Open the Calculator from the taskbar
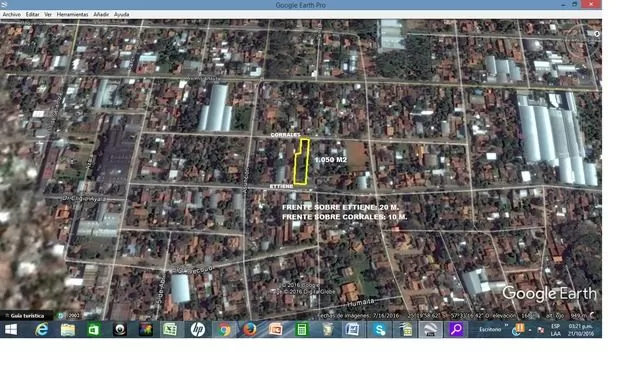This screenshot has height=377, width=640. (x=302, y=329)
